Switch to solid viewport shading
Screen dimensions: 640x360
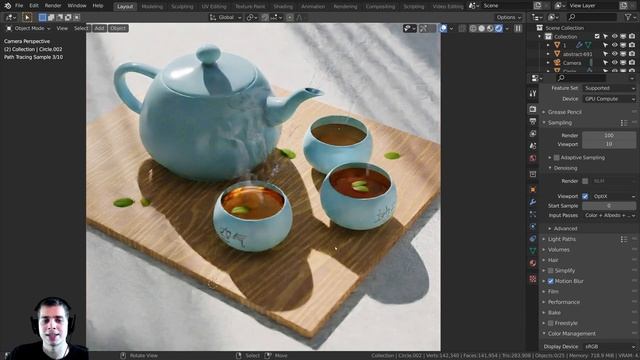482,28
